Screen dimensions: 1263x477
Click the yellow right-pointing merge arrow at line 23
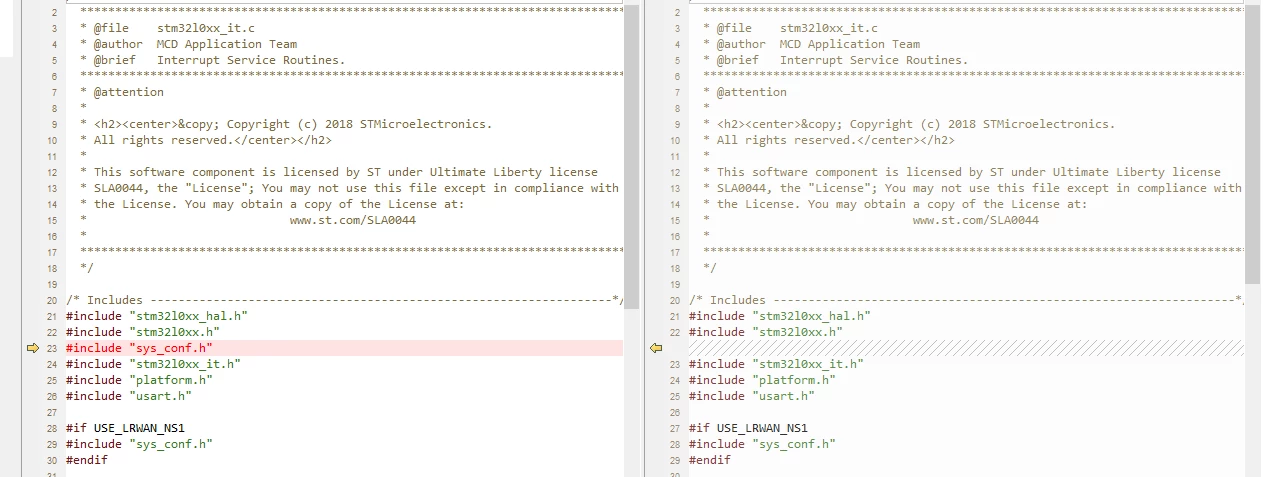(x=32, y=348)
